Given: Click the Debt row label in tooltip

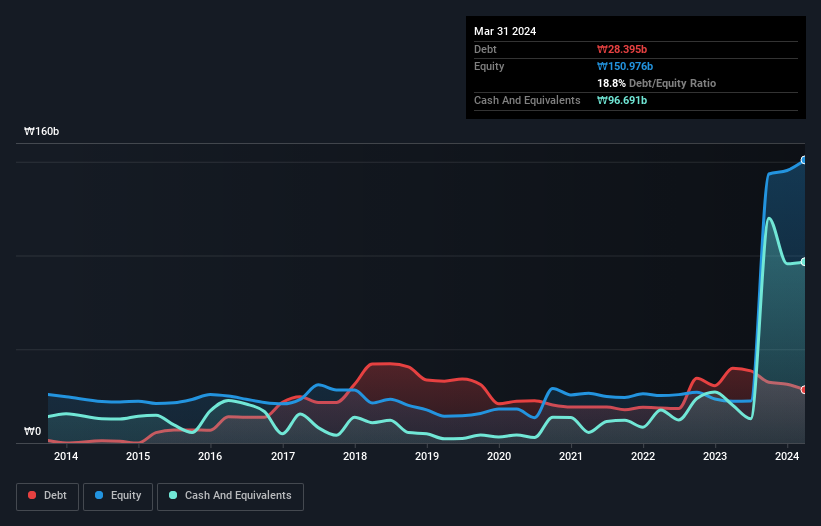Looking at the screenshot, I should click(x=485, y=49).
